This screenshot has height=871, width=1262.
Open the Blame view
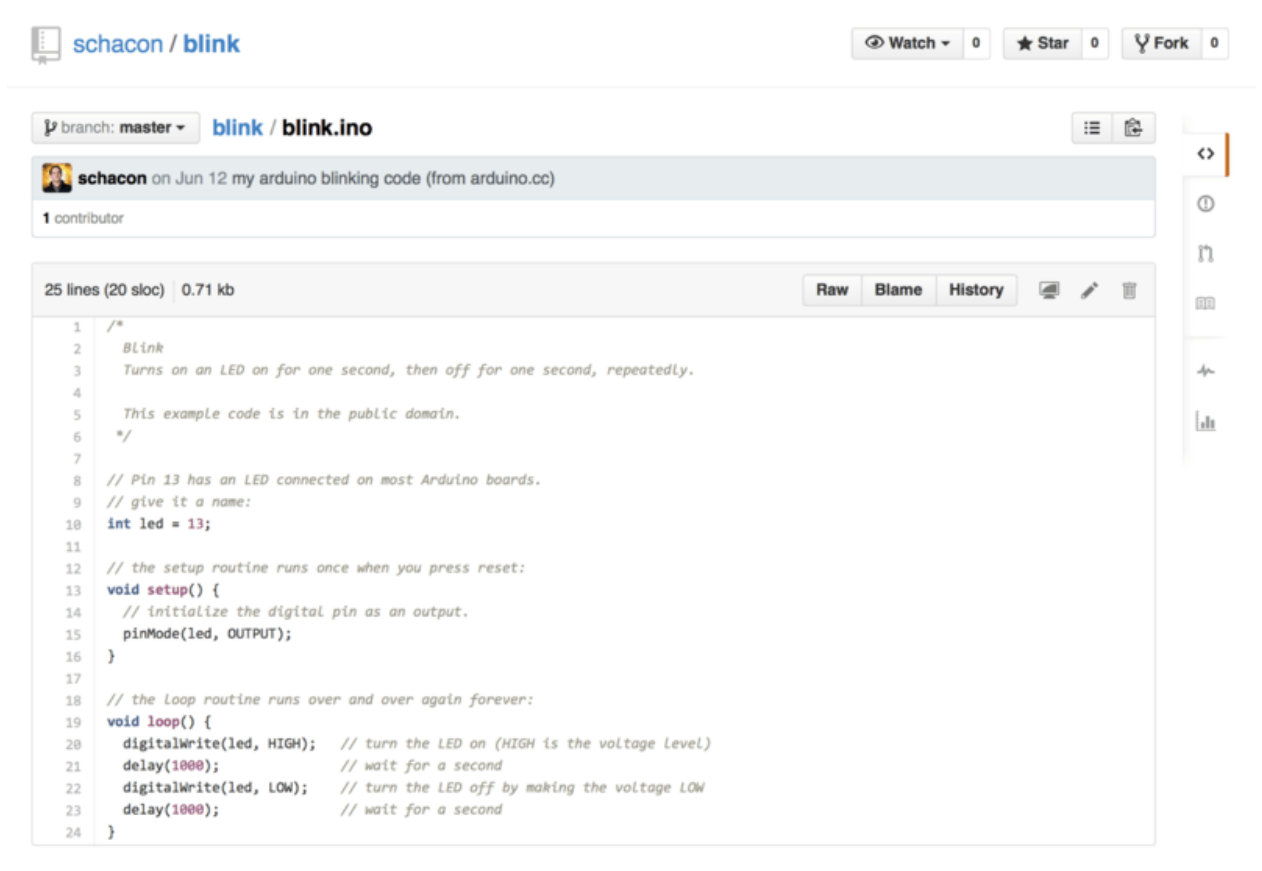pos(898,290)
